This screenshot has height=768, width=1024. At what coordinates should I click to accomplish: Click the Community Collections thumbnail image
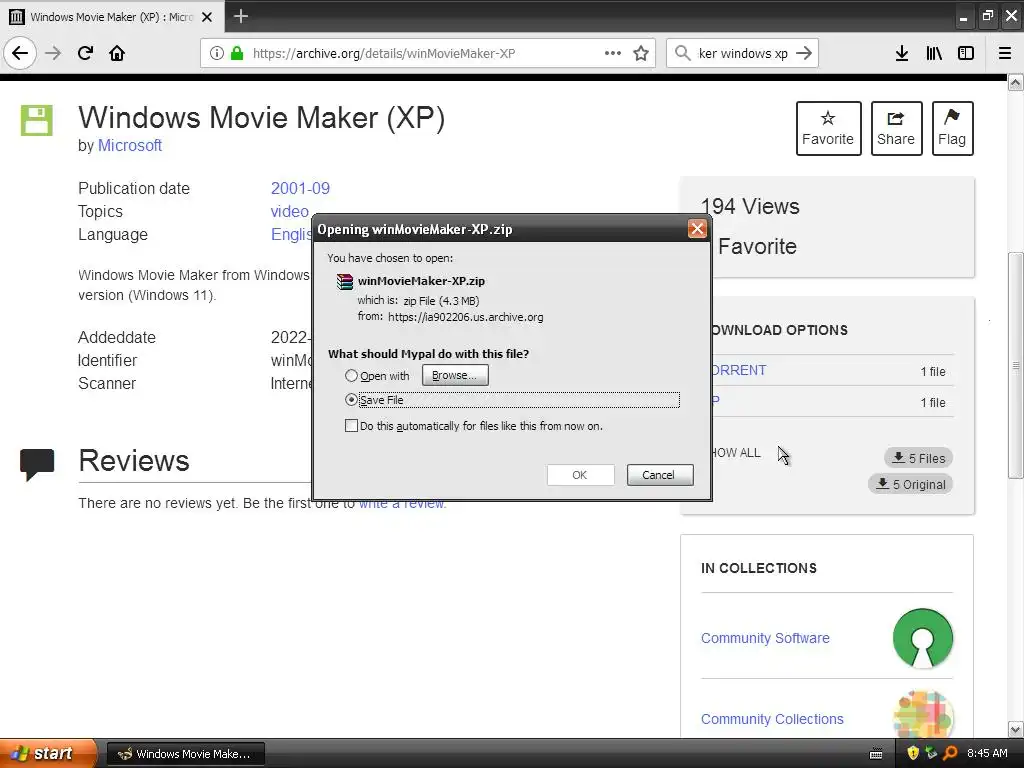pos(923,714)
